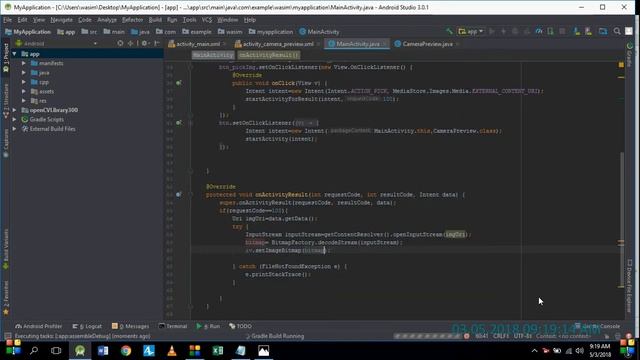Open the Gradle tool window on right edge

pyautogui.click(x=629, y=54)
